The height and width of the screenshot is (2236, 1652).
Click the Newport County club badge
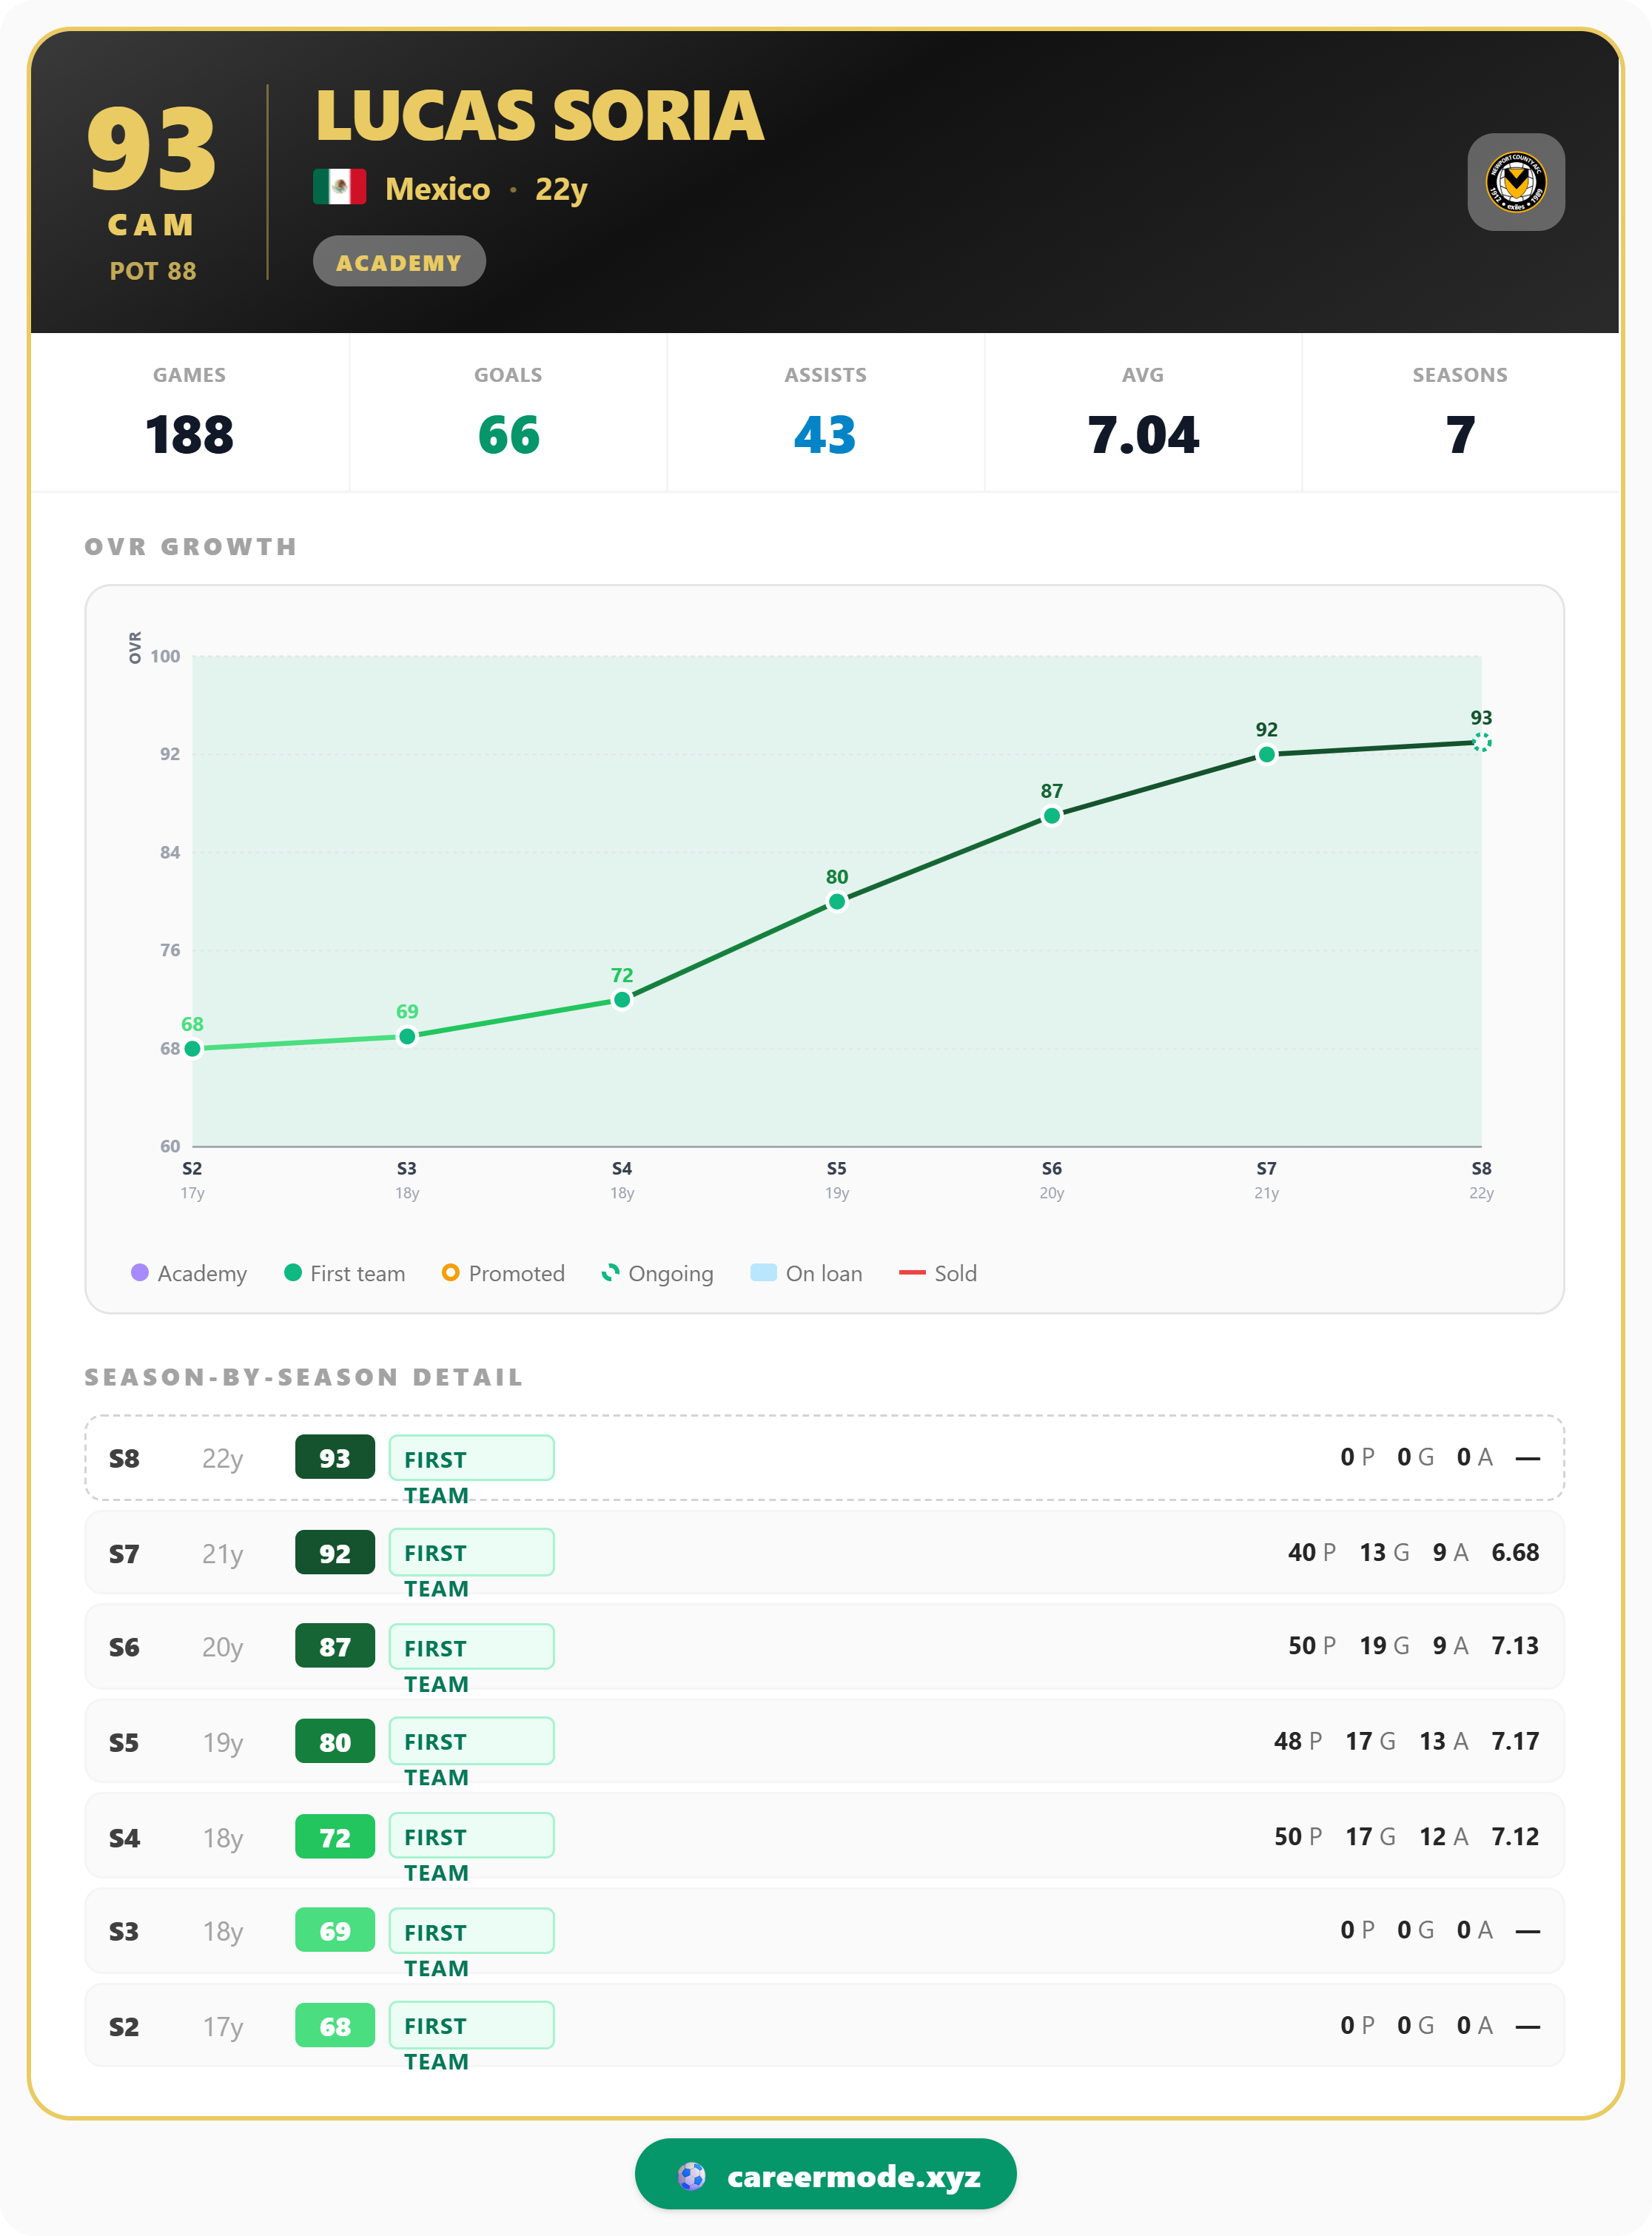point(1515,182)
